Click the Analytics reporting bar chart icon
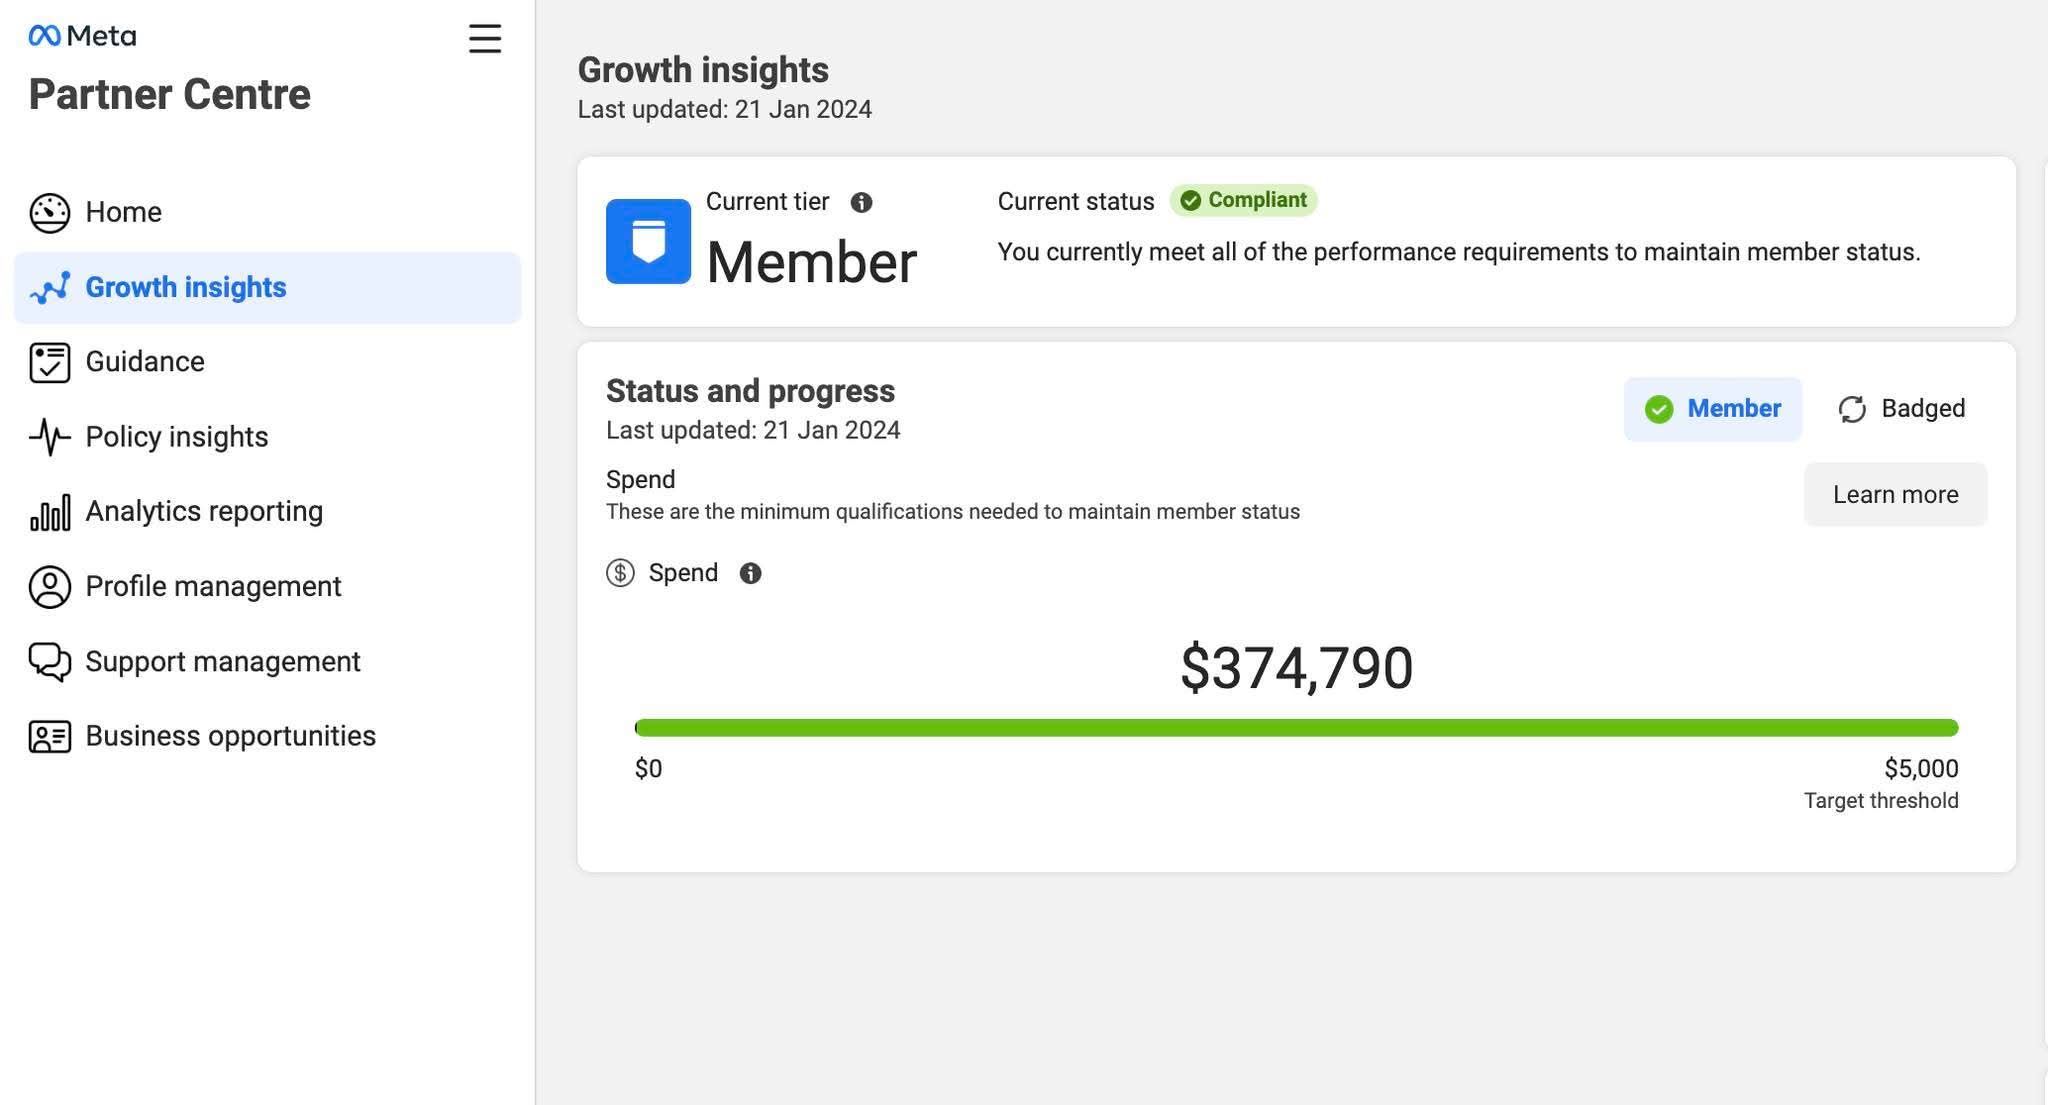The width and height of the screenshot is (2048, 1105). 49,512
